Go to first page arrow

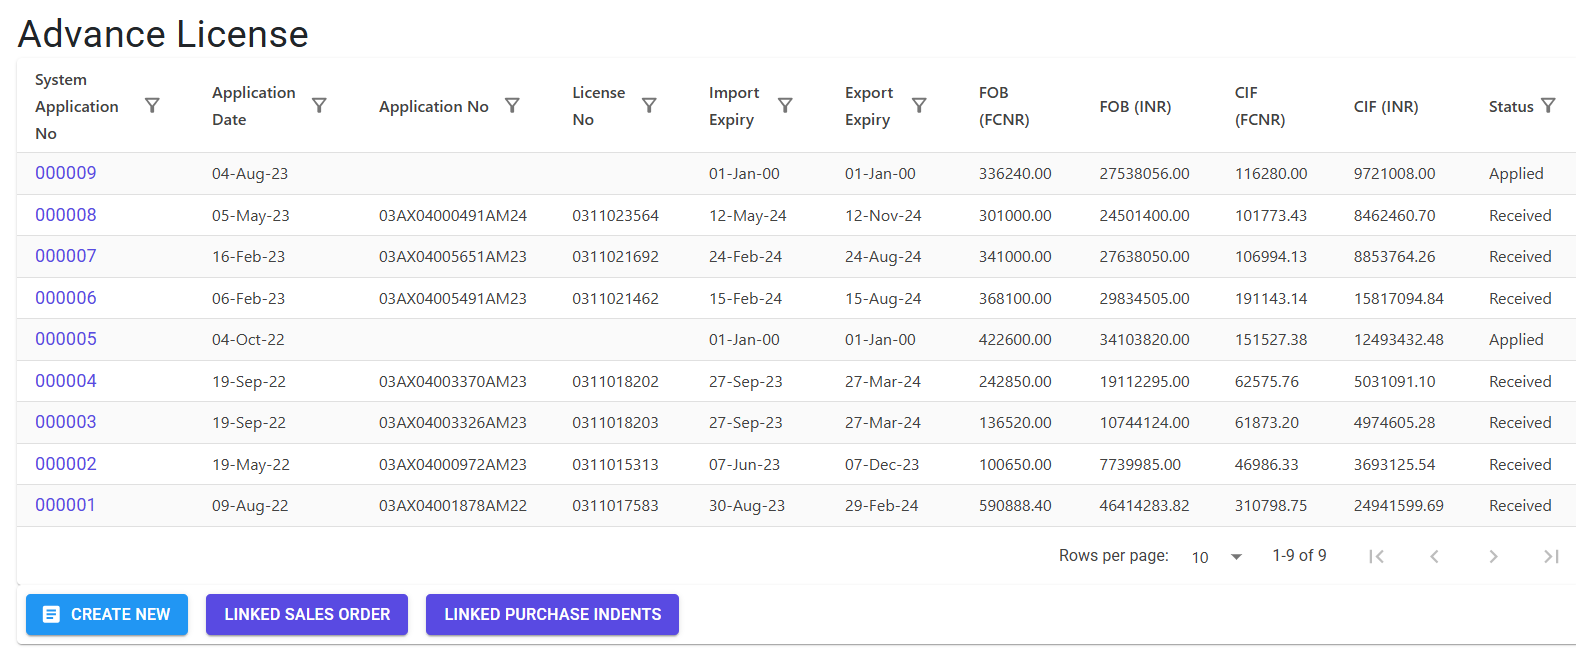pos(1376,556)
